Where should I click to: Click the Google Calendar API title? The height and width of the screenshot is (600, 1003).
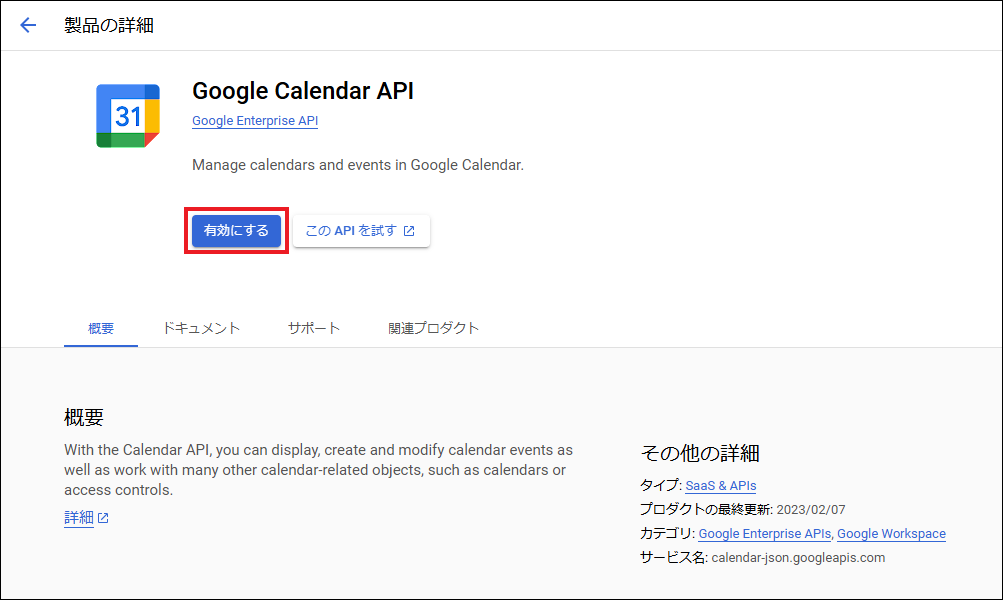tap(302, 91)
